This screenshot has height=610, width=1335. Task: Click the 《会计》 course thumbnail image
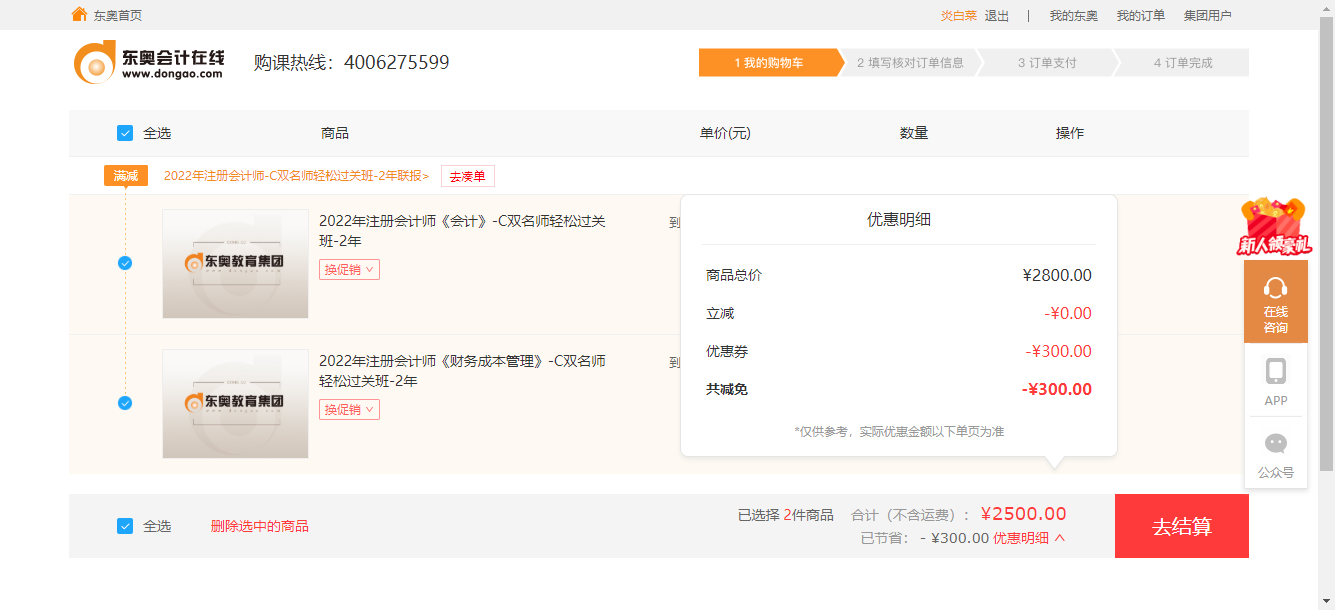pos(235,264)
